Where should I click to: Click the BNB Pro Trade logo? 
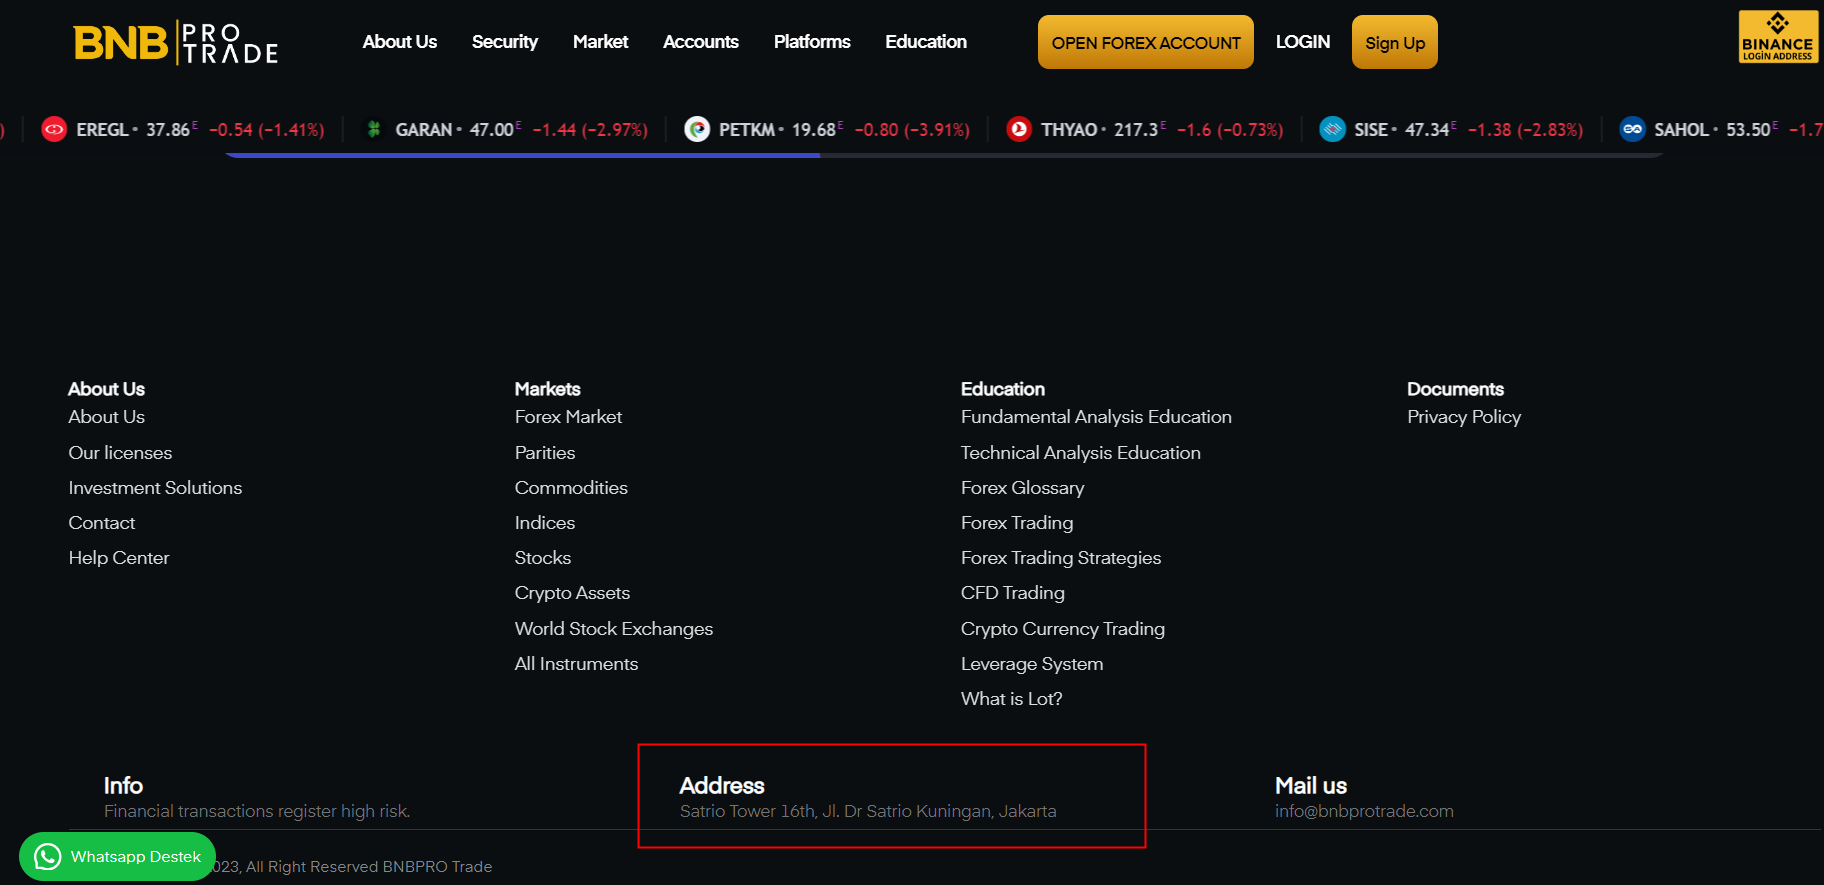pos(176,43)
